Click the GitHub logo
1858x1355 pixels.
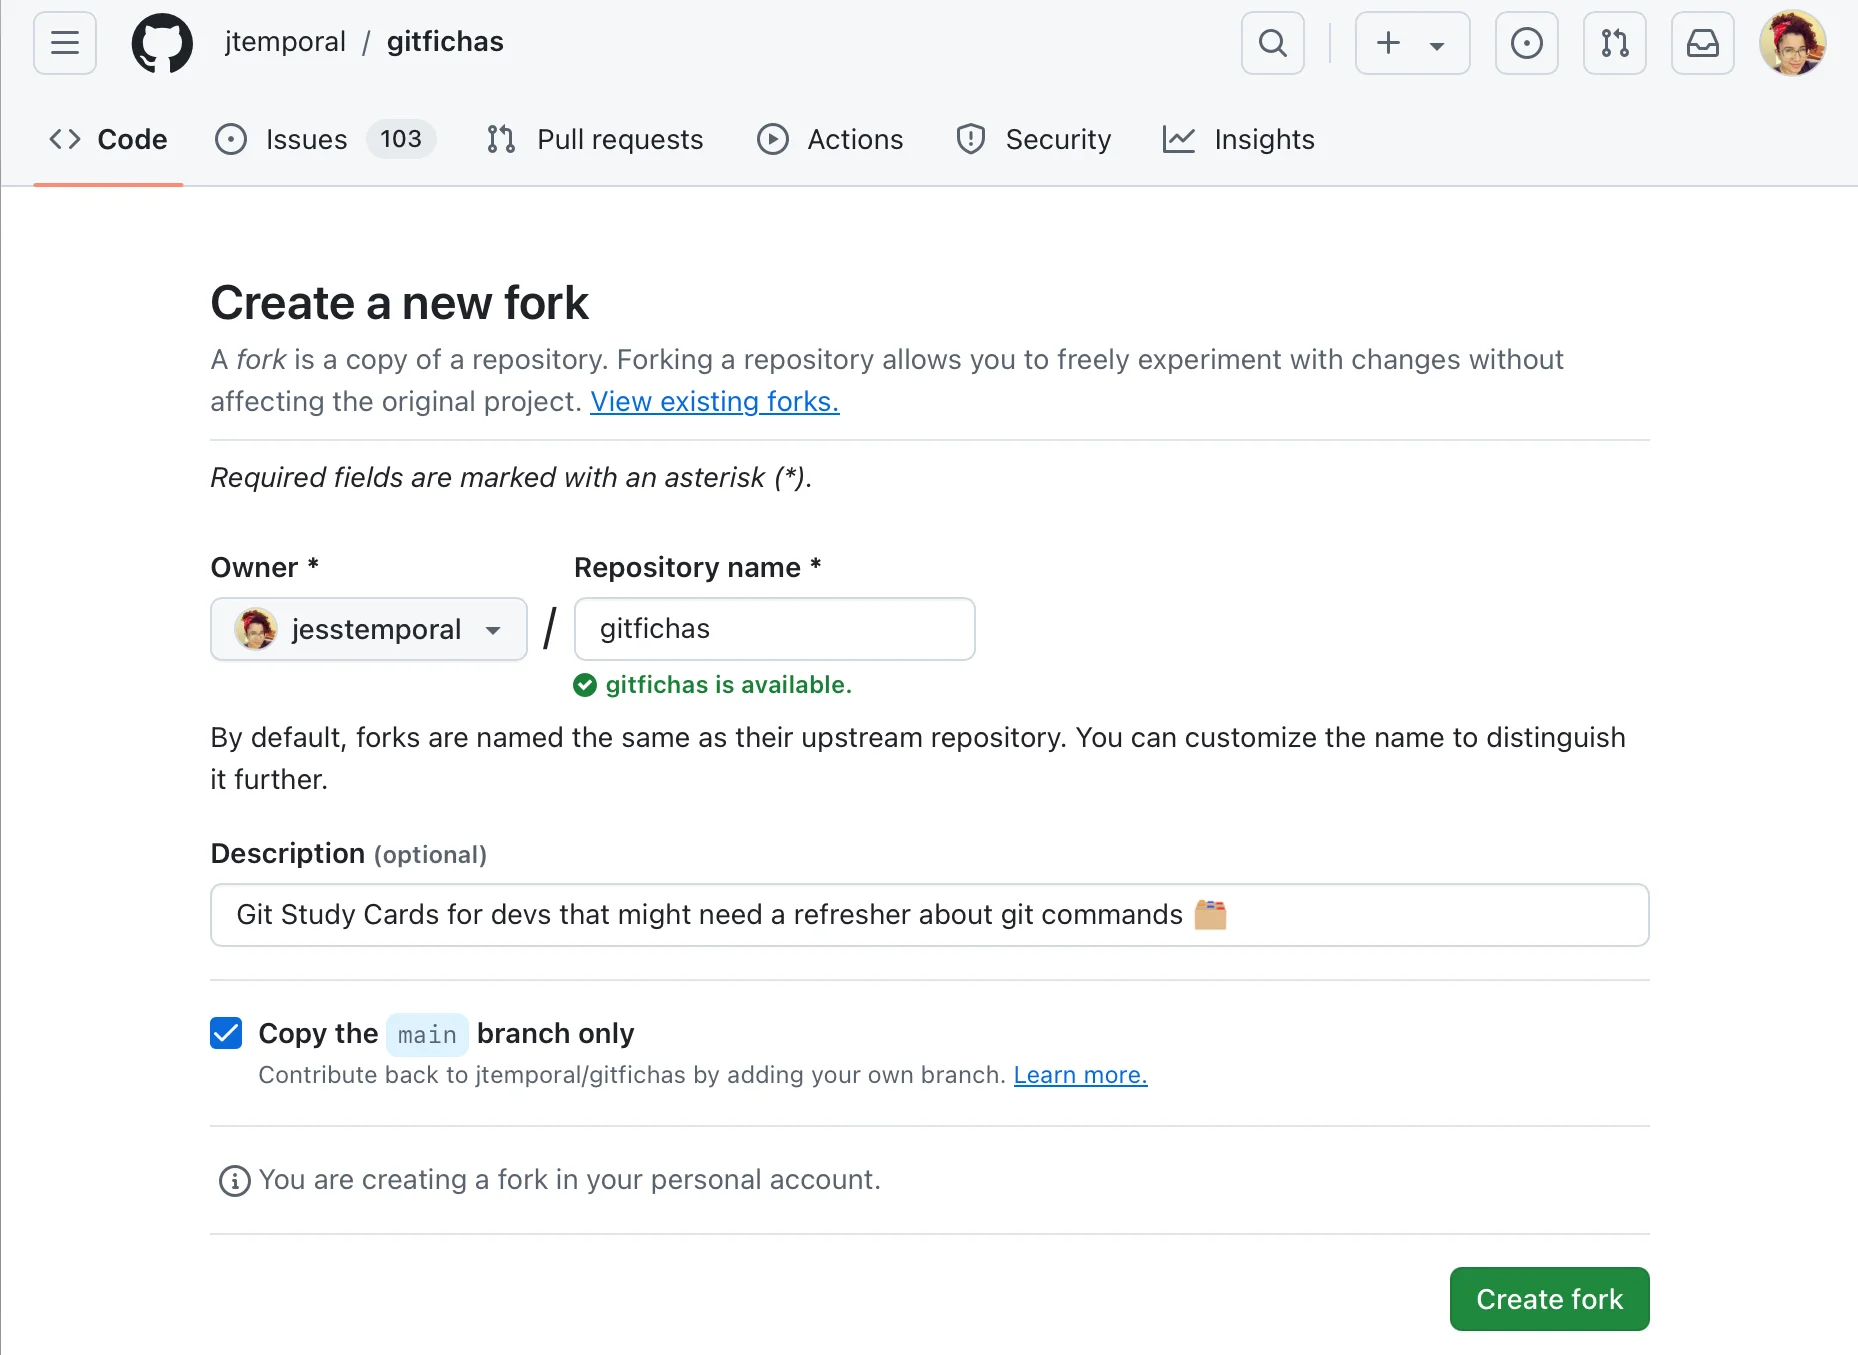pos(162,43)
